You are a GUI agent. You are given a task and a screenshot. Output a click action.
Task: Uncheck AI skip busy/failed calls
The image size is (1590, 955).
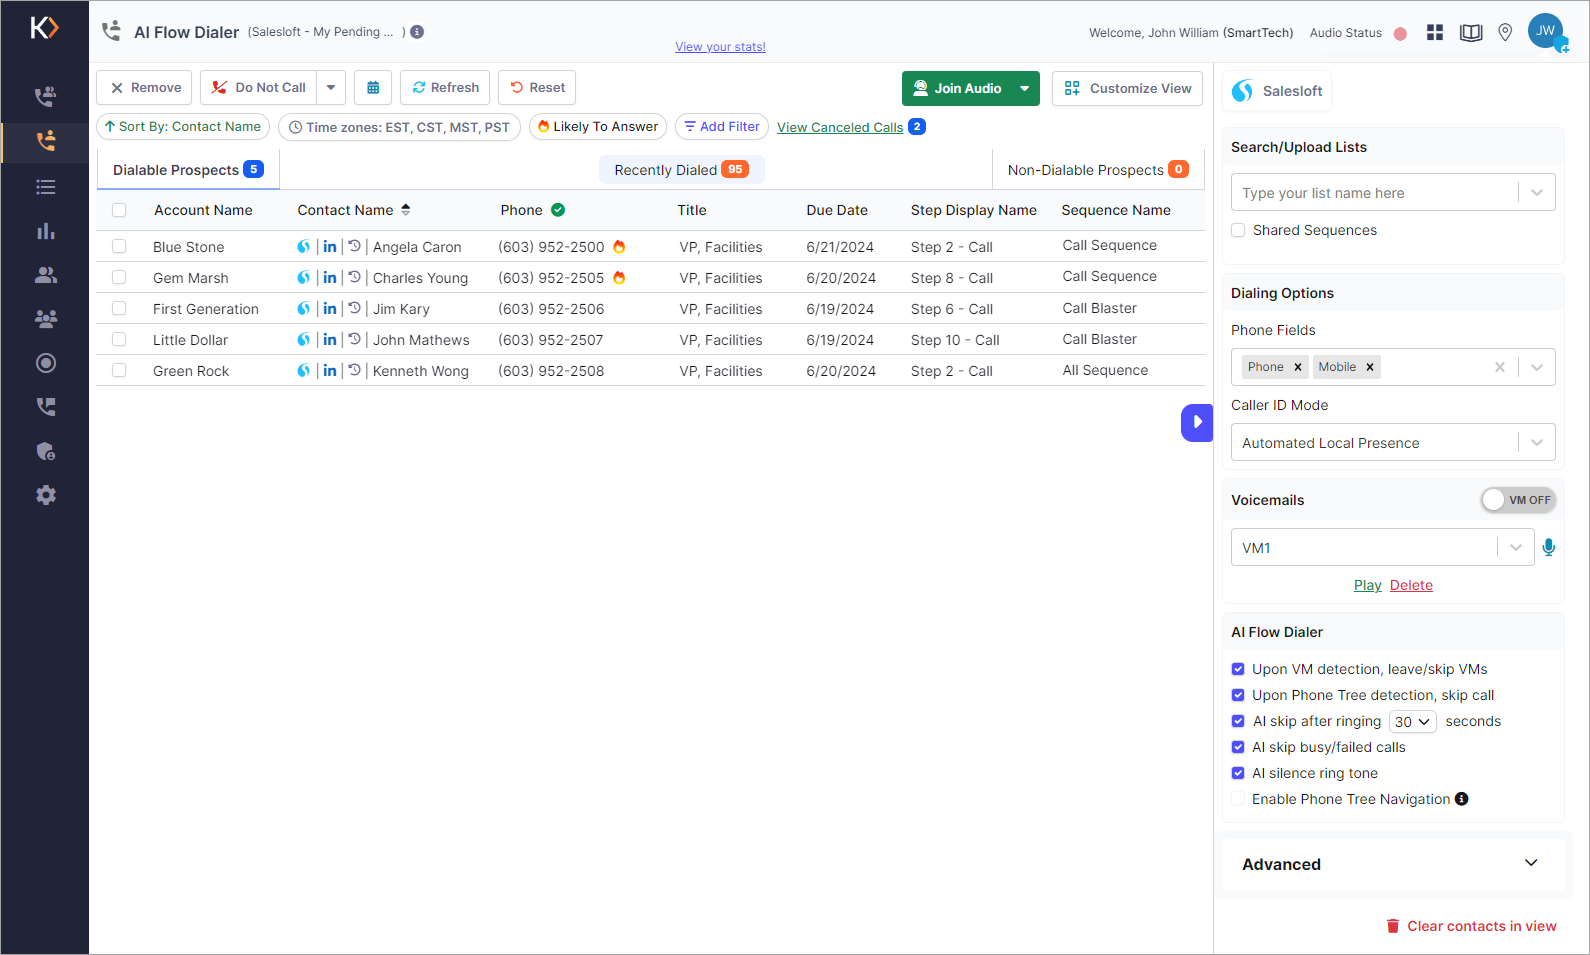(1238, 747)
